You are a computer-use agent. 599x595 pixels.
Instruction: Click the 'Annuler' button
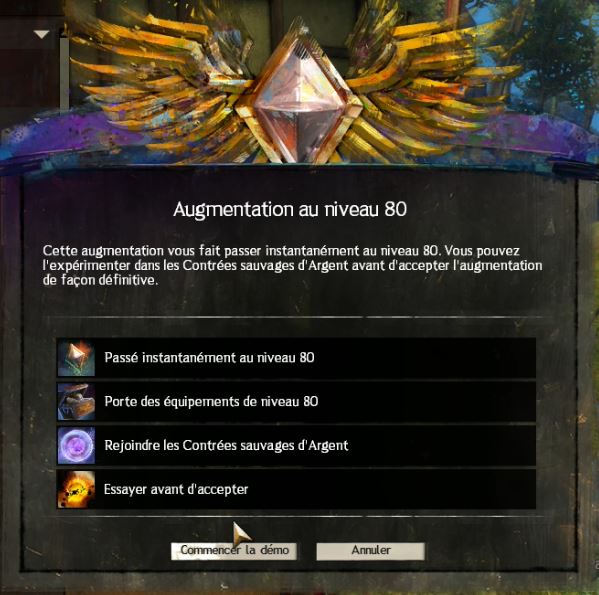click(x=371, y=551)
